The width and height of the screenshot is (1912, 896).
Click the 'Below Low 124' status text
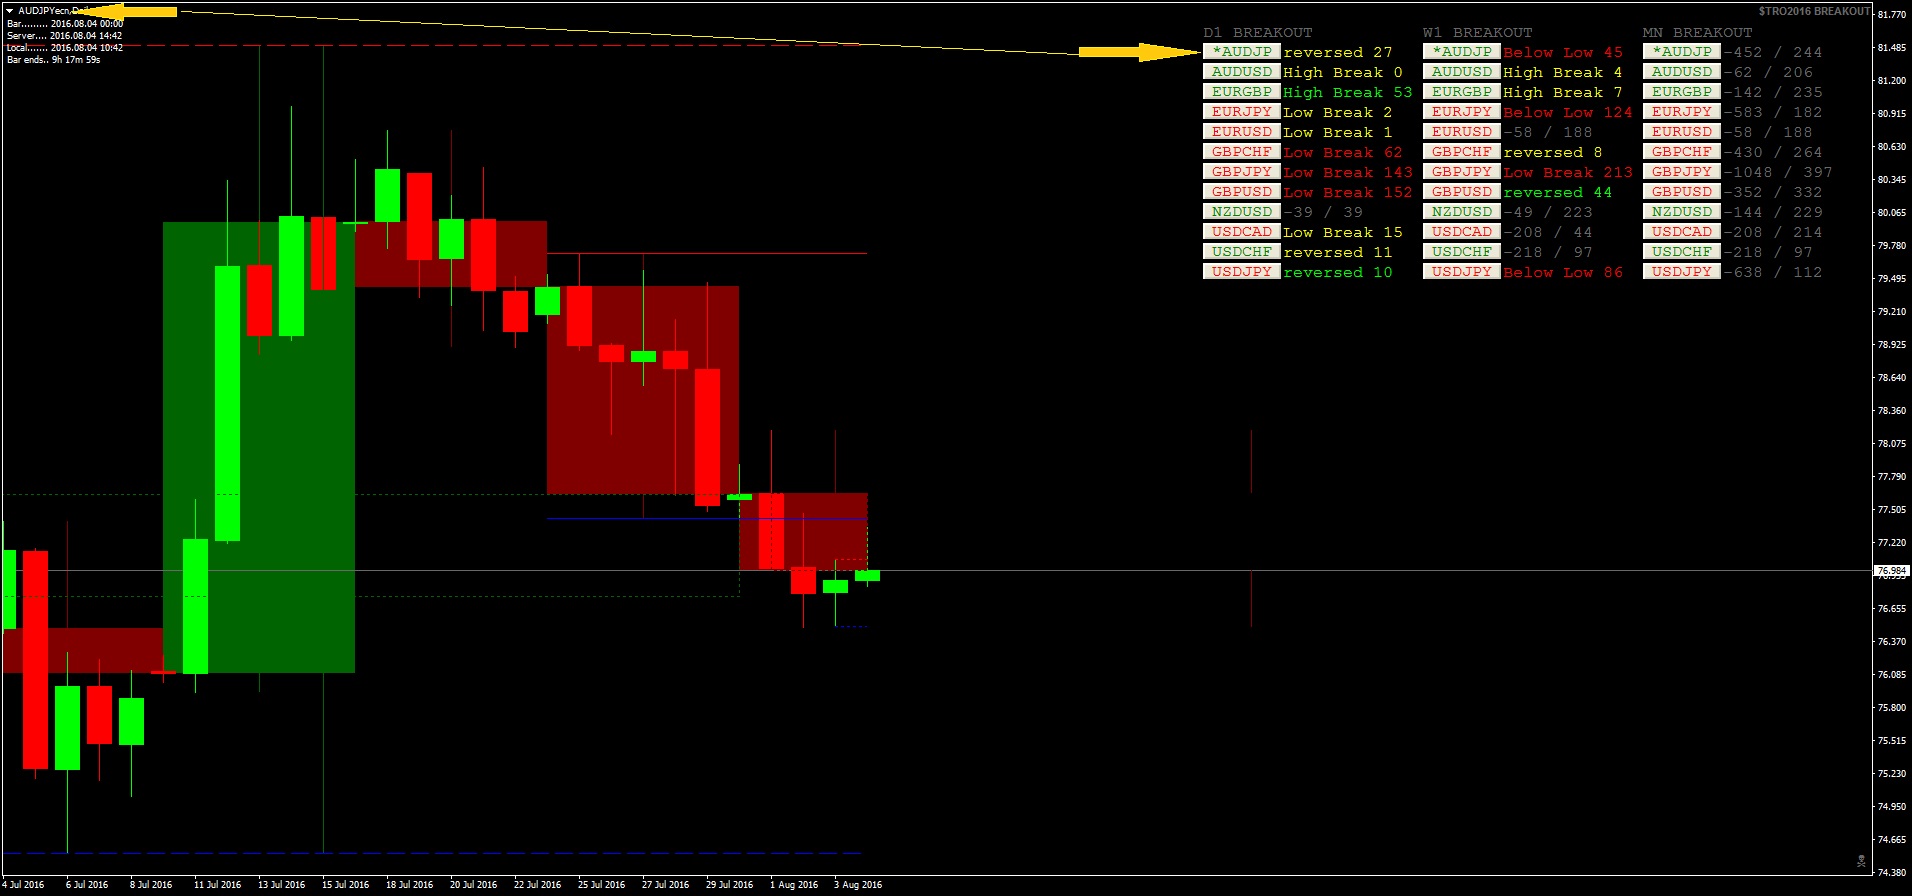tap(1568, 113)
